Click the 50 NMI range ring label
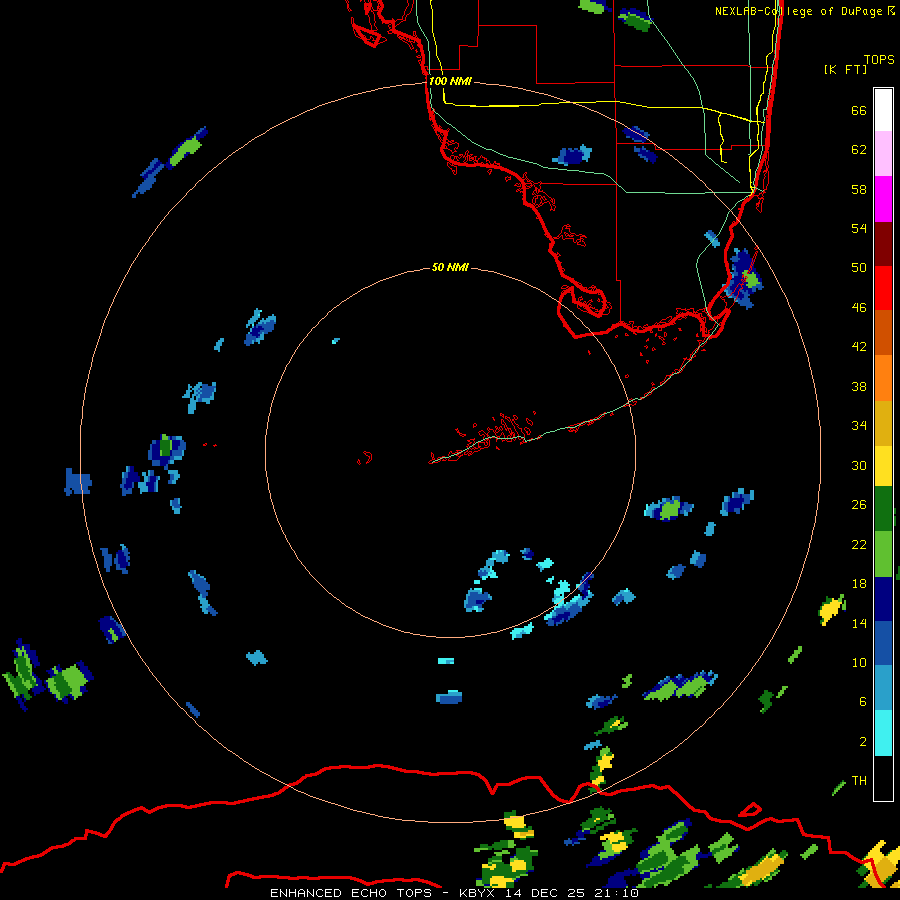Viewport: 900px width, 900px height. (450, 267)
